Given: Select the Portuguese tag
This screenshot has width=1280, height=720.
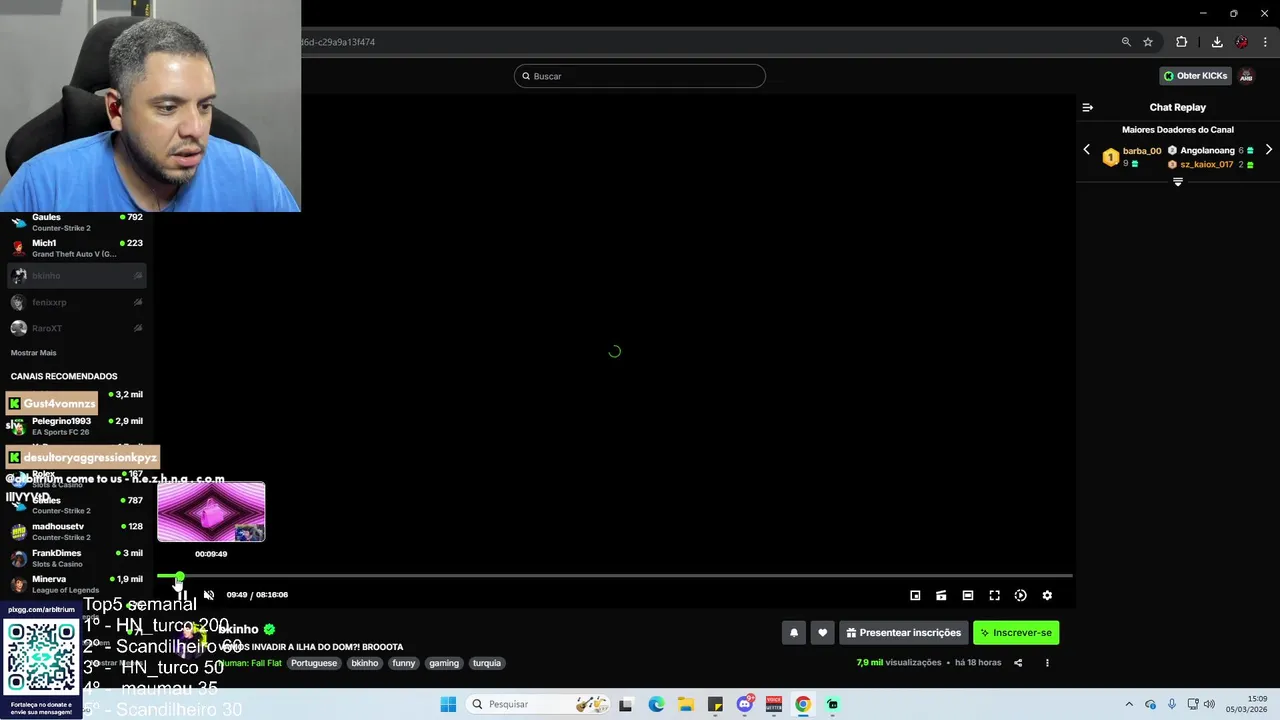Looking at the screenshot, I should coord(314,663).
